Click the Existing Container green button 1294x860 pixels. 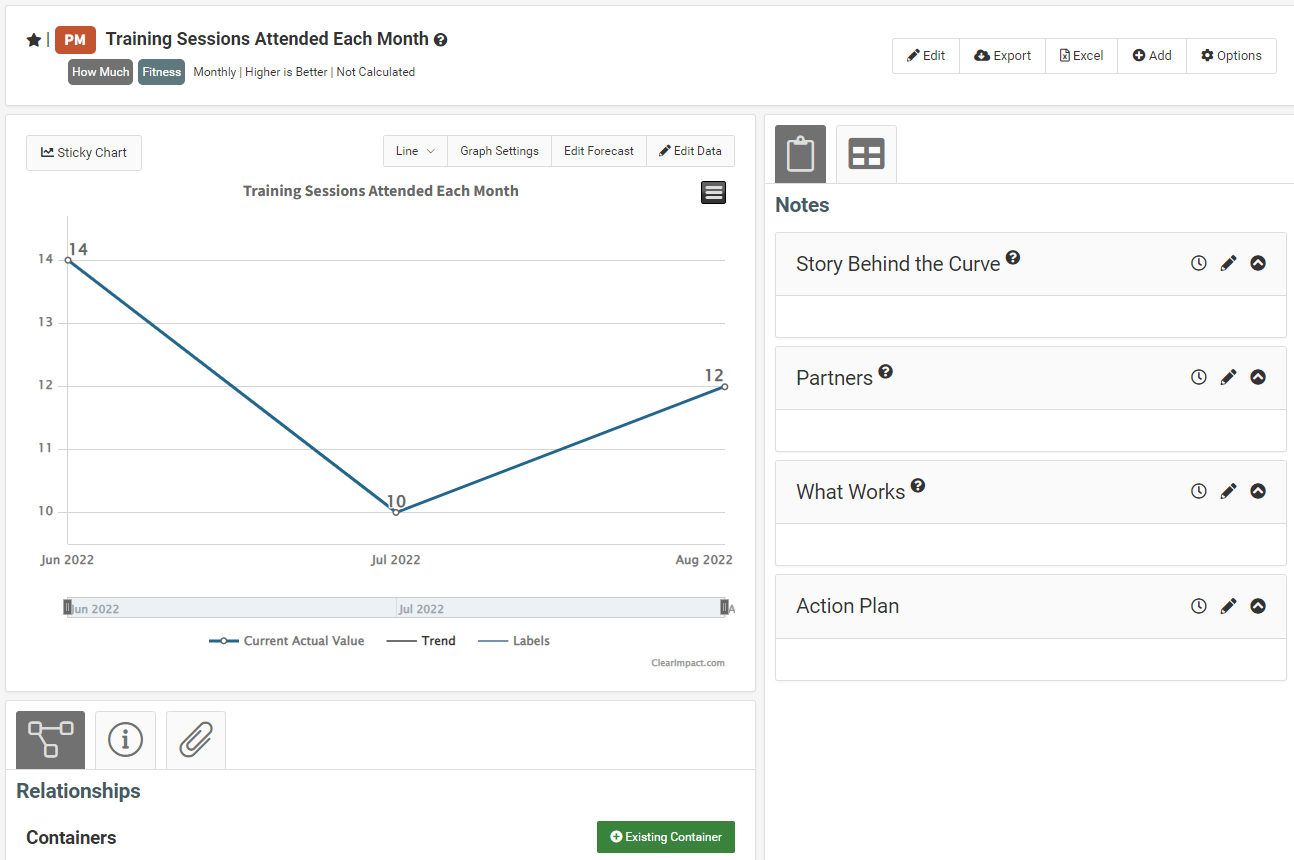click(x=666, y=837)
